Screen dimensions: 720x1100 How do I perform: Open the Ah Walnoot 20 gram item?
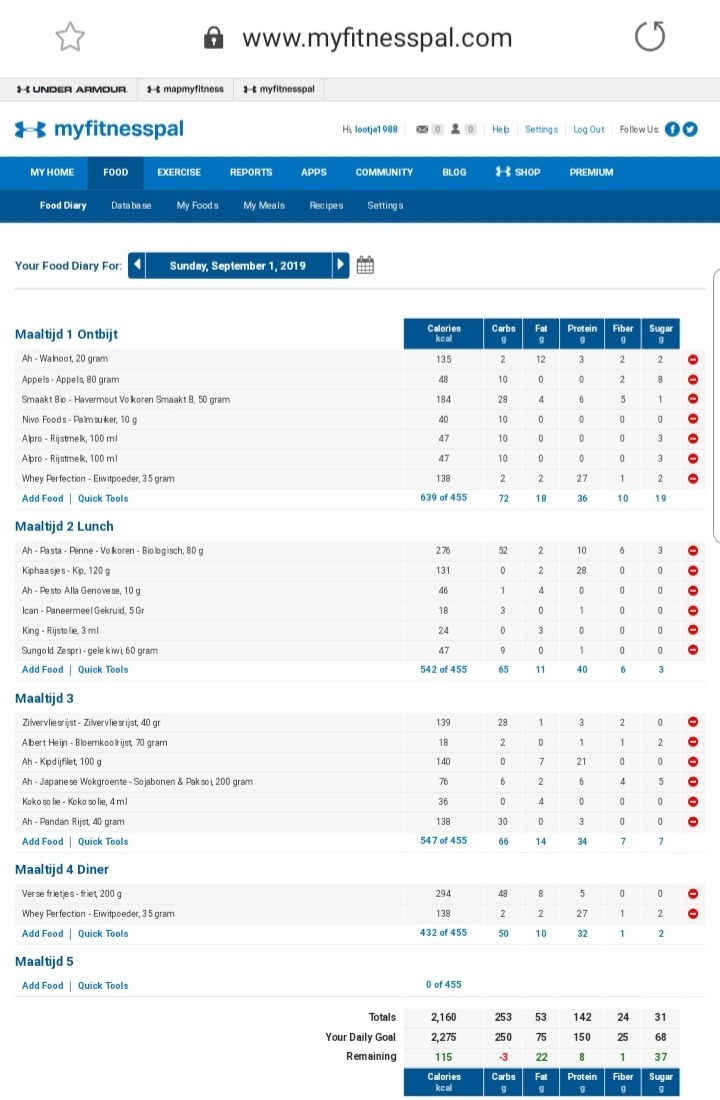[65, 359]
